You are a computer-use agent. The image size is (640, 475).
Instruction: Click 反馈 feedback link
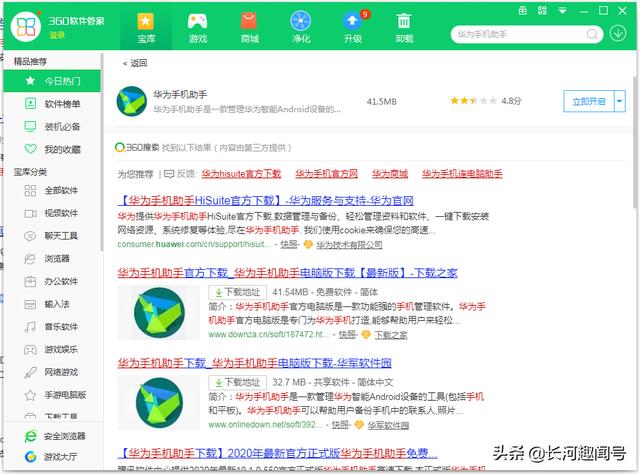click(x=180, y=174)
